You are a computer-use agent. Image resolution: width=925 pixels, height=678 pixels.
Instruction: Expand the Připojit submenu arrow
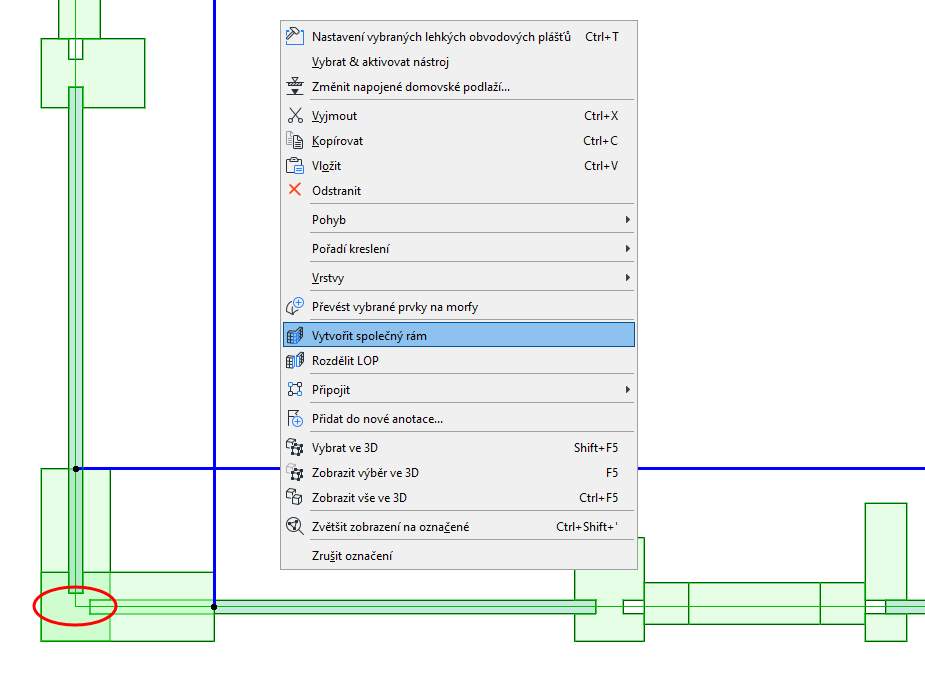pos(627,389)
